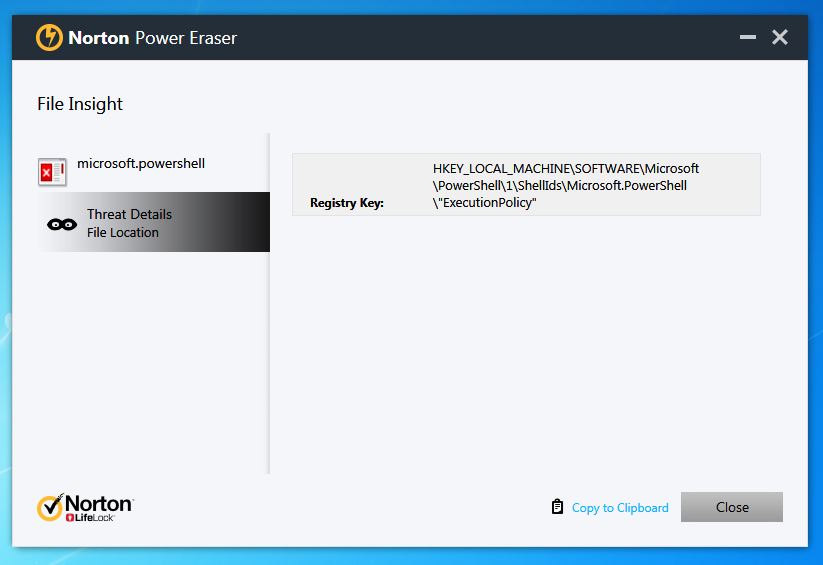This screenshot has width=823, height=565.
Task: Click the File Insight heading
Action: tap(80, 104)
